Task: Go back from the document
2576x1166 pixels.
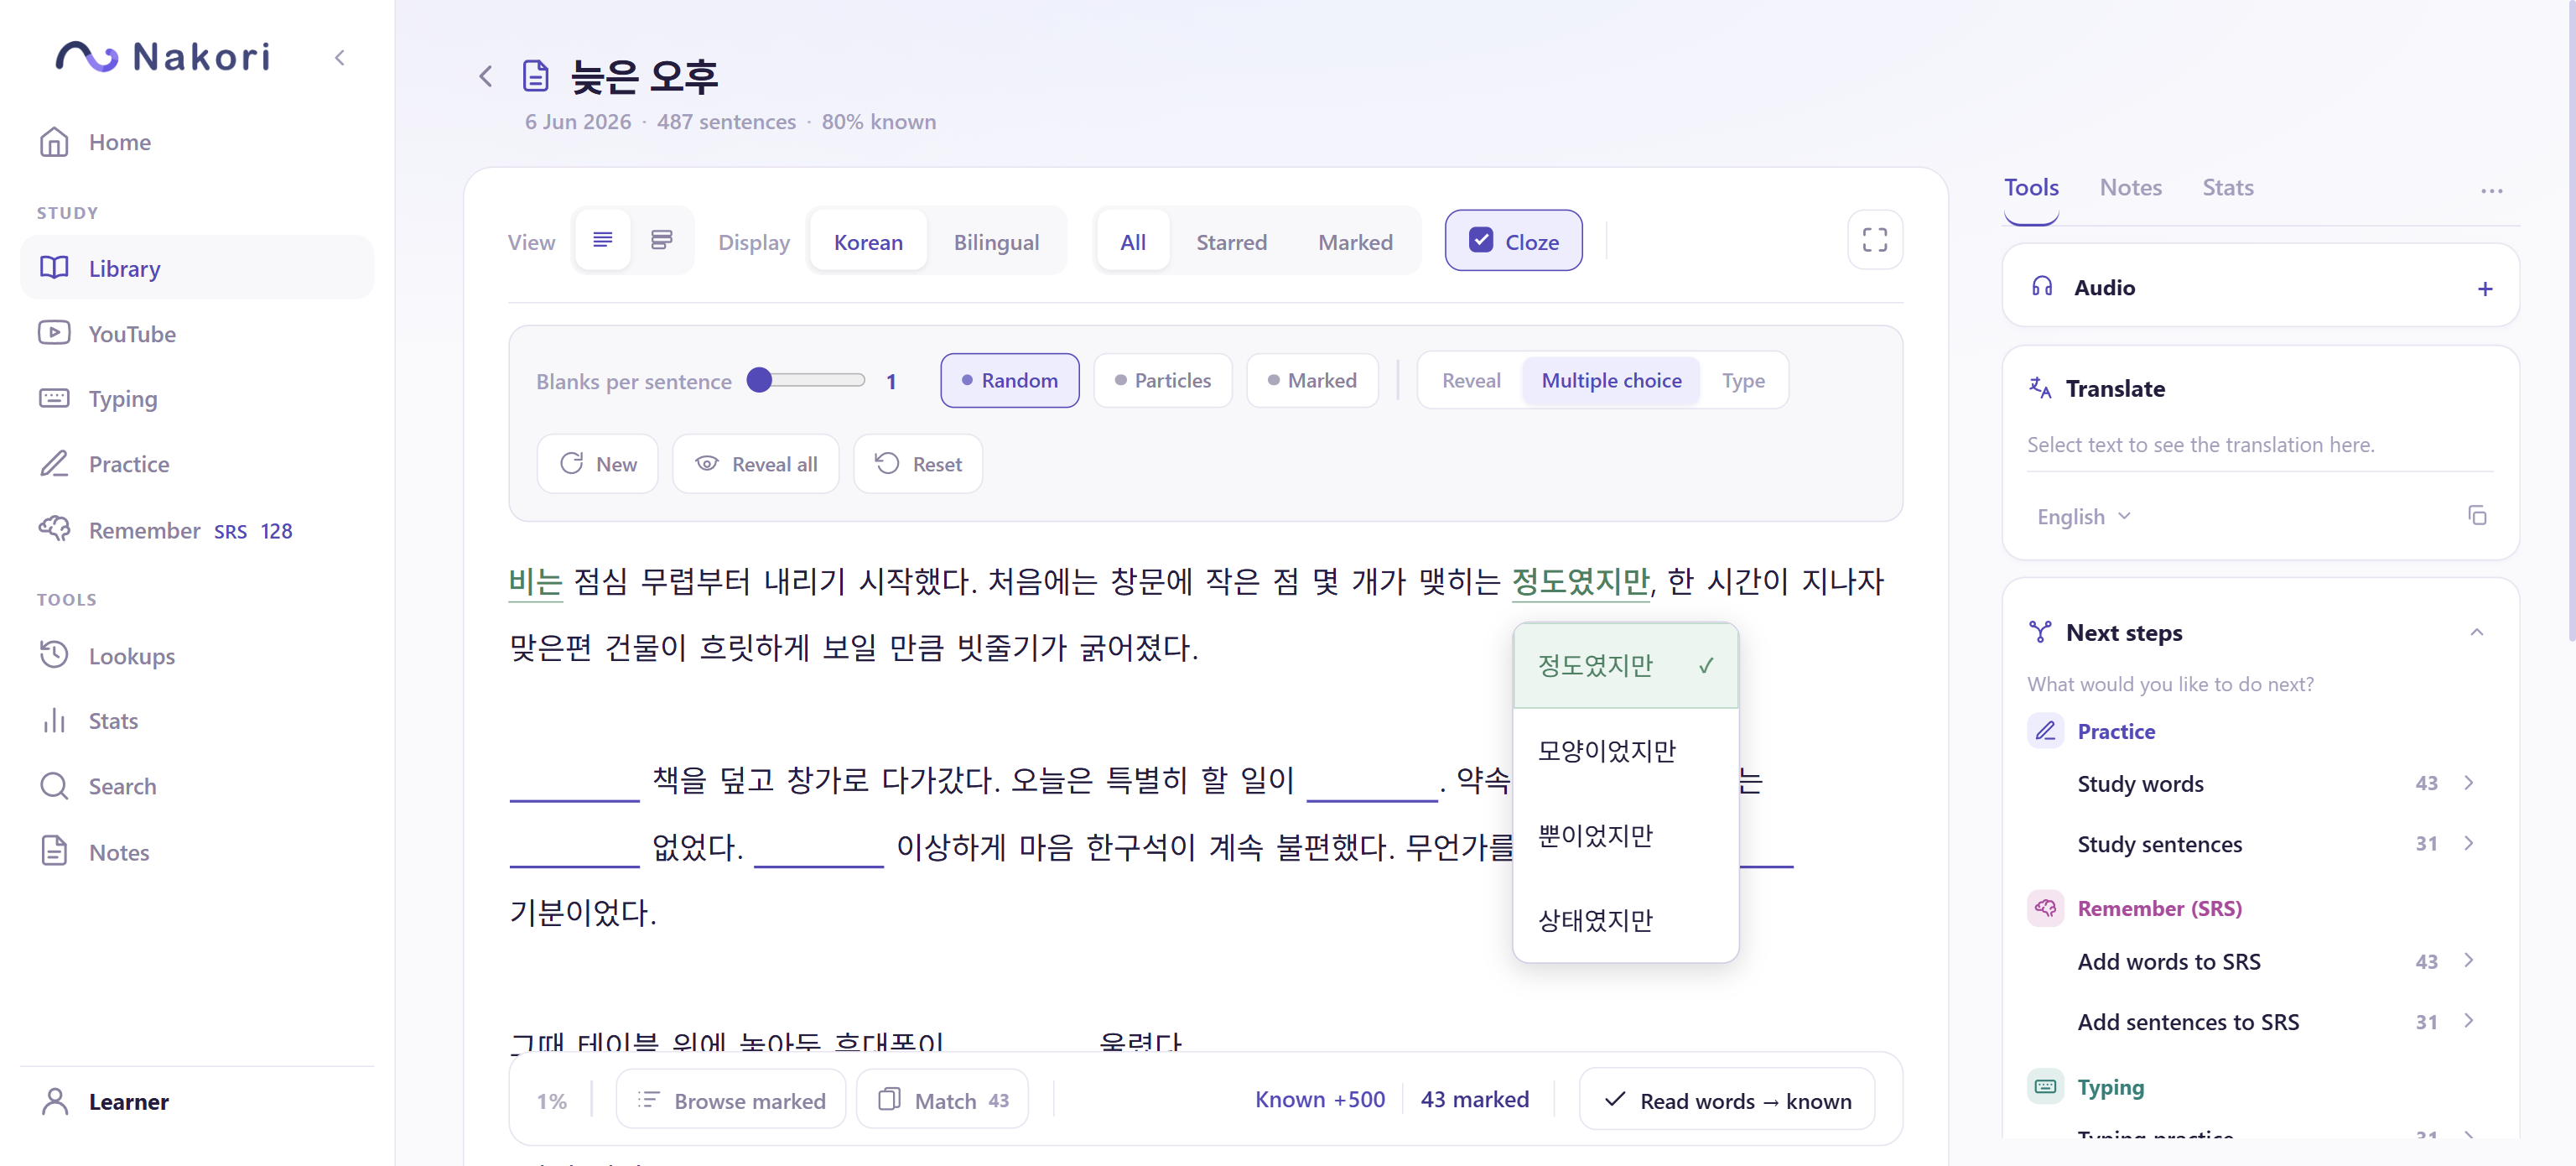Action: 486,76
